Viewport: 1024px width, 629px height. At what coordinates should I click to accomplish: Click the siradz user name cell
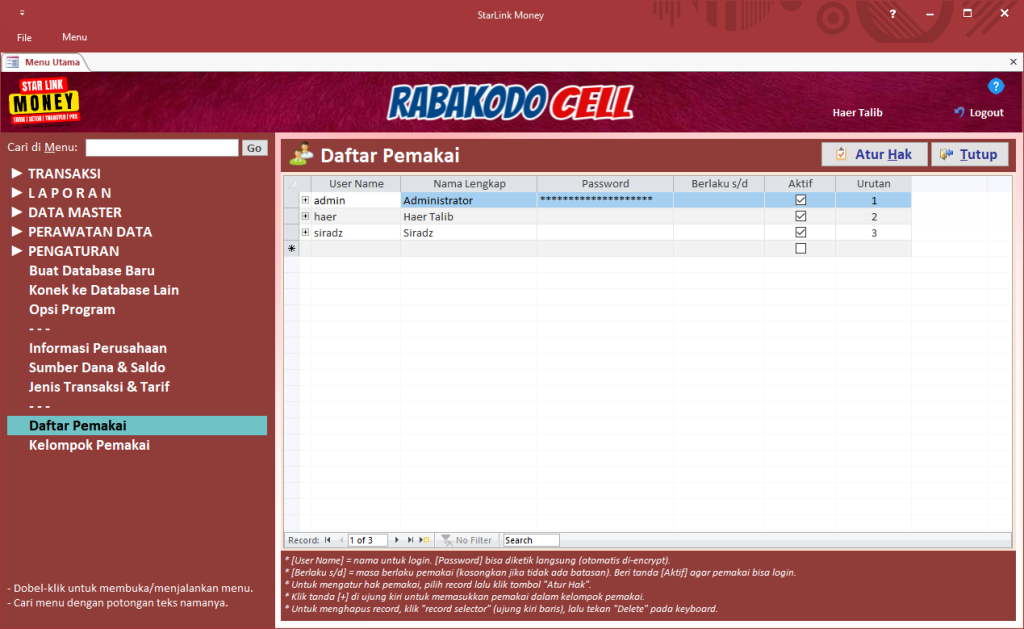356,233
